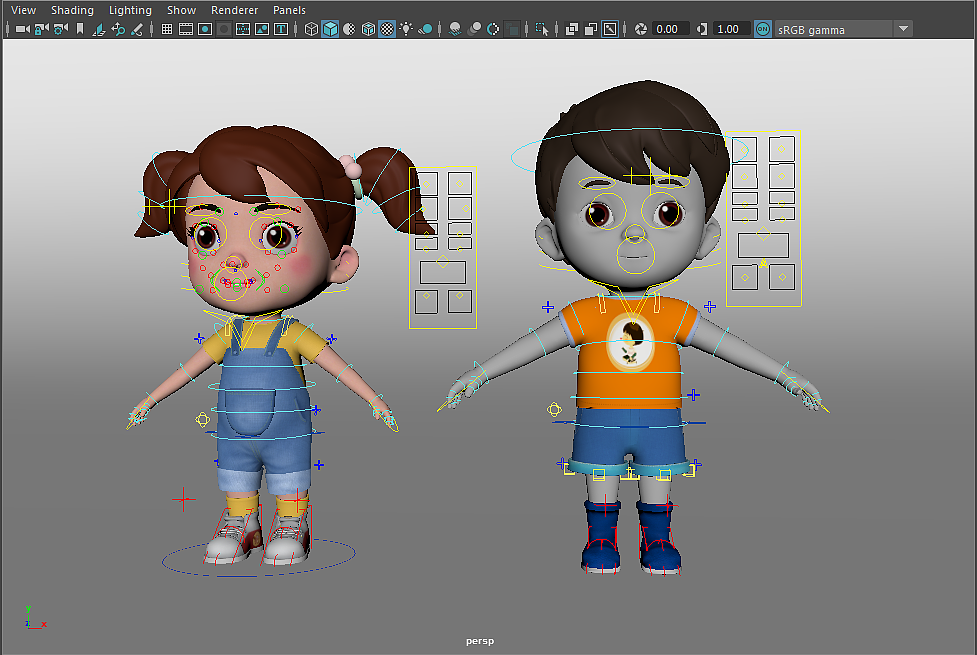Click the gamma value field 1.00
977x655 pixels.
tap(730, 29)
